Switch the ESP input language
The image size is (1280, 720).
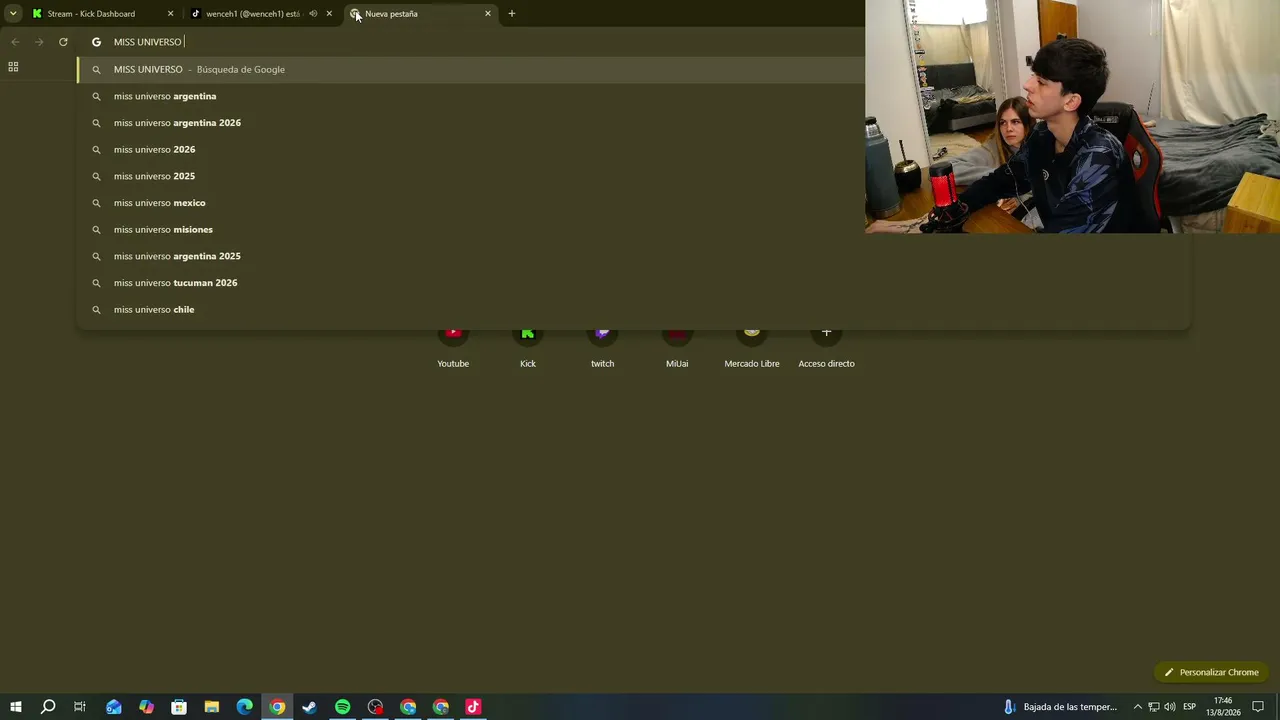[x=1190, y=707]
